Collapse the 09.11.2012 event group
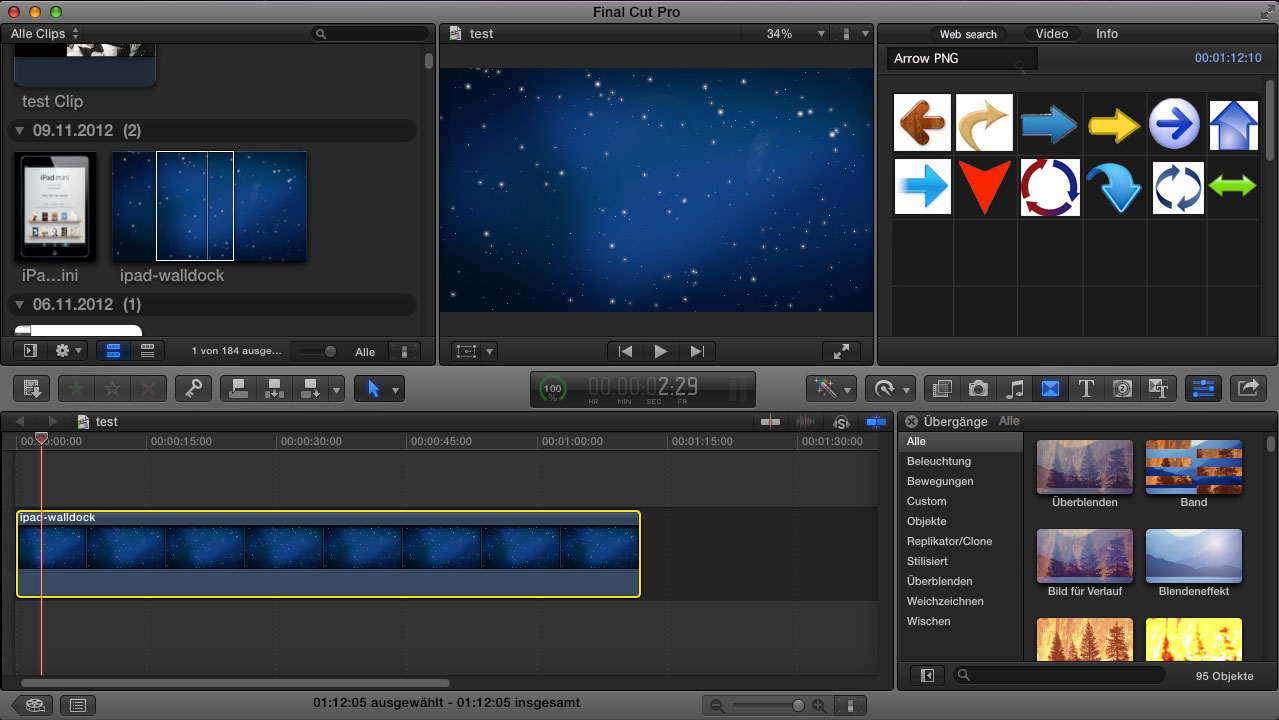Screen dimensions: 1279x720 click(20, 131)
